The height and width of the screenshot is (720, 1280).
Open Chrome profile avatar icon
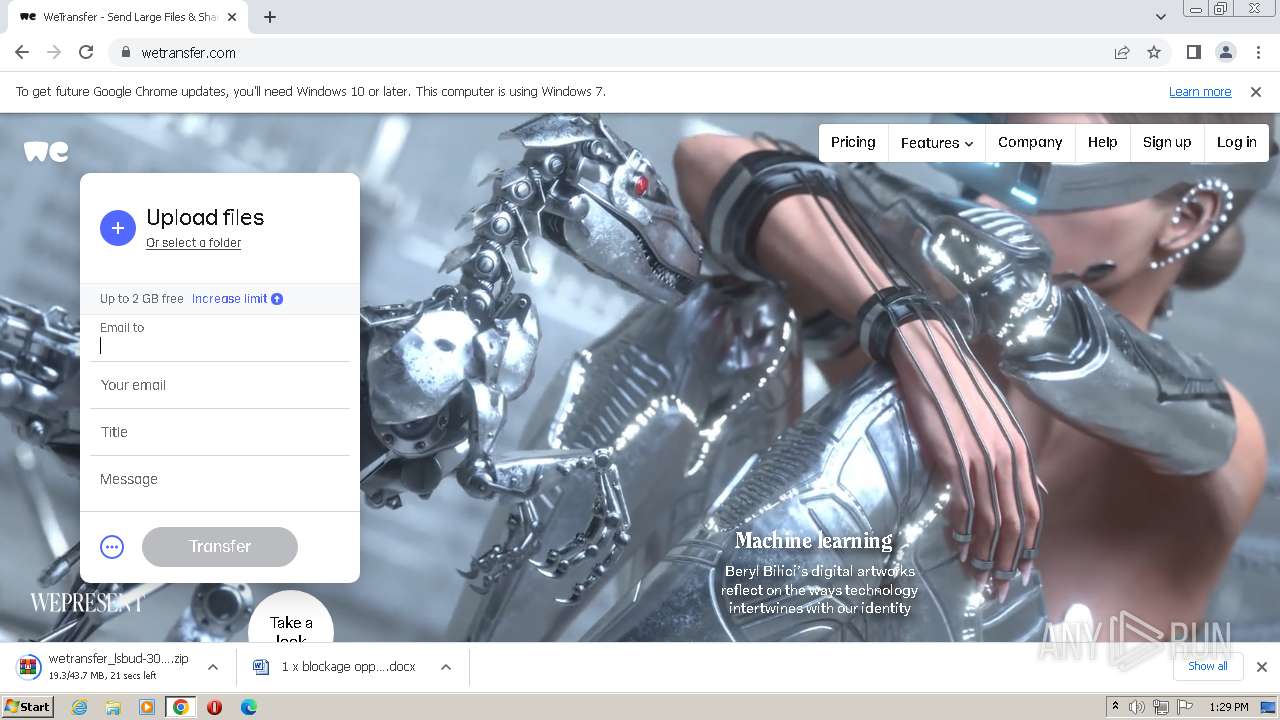pyautogui.click(x=1225, y=52)
